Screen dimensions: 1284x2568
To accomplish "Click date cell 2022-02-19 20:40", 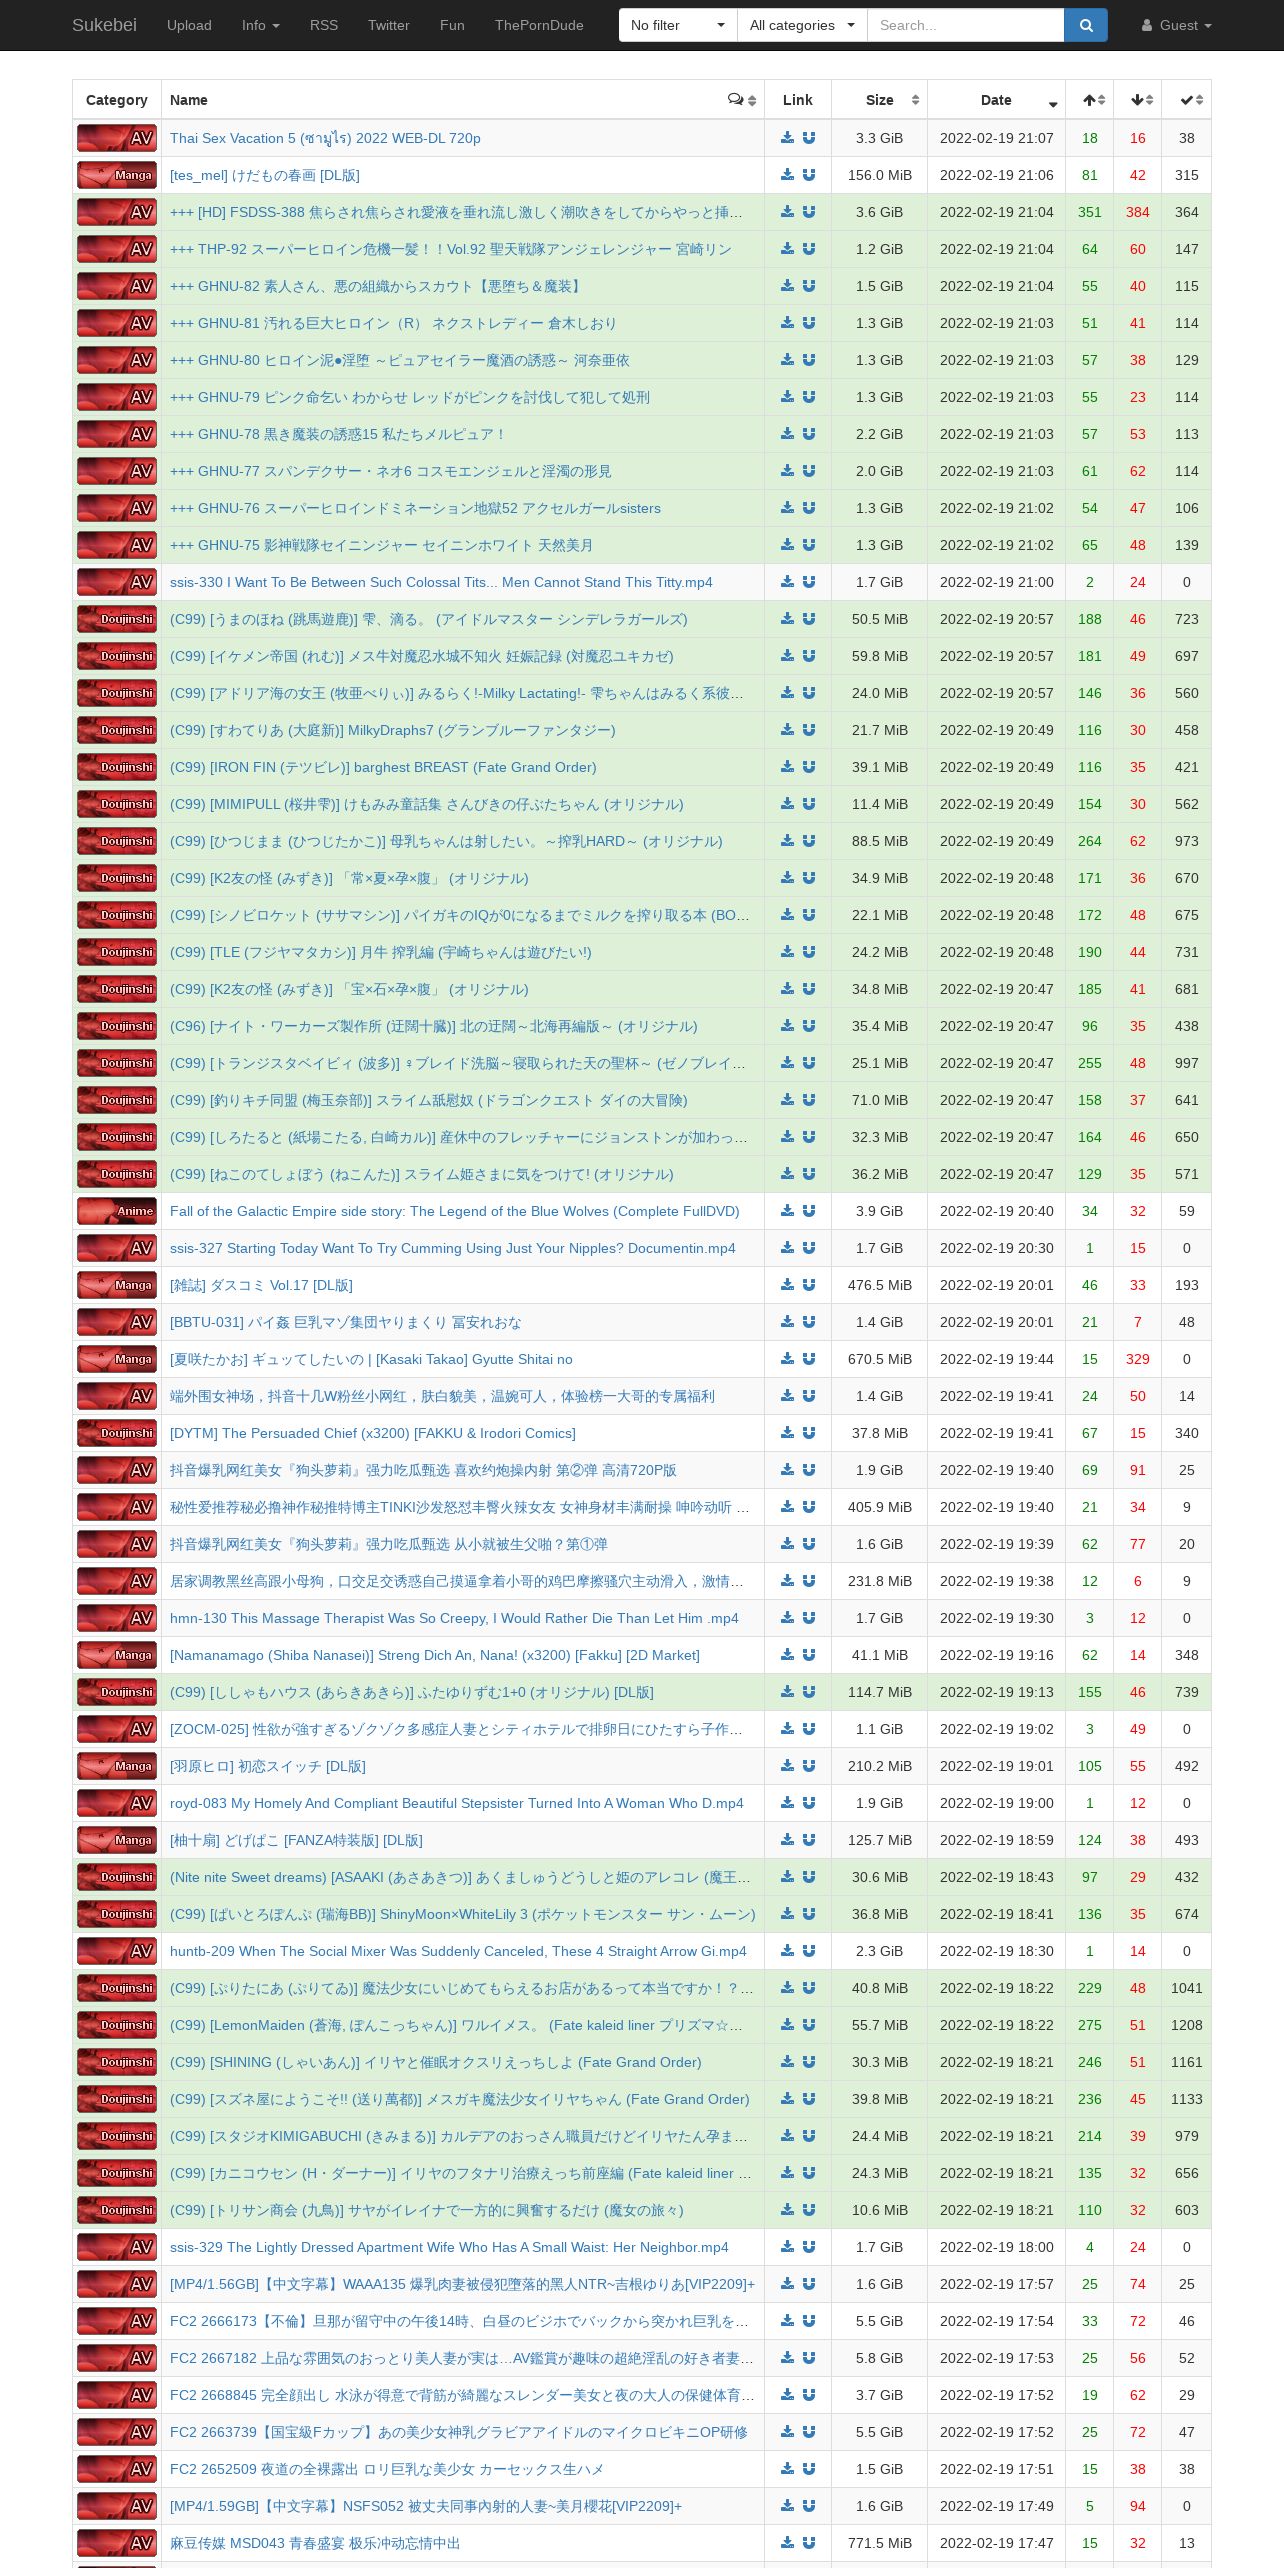I will click(997, 1211).
